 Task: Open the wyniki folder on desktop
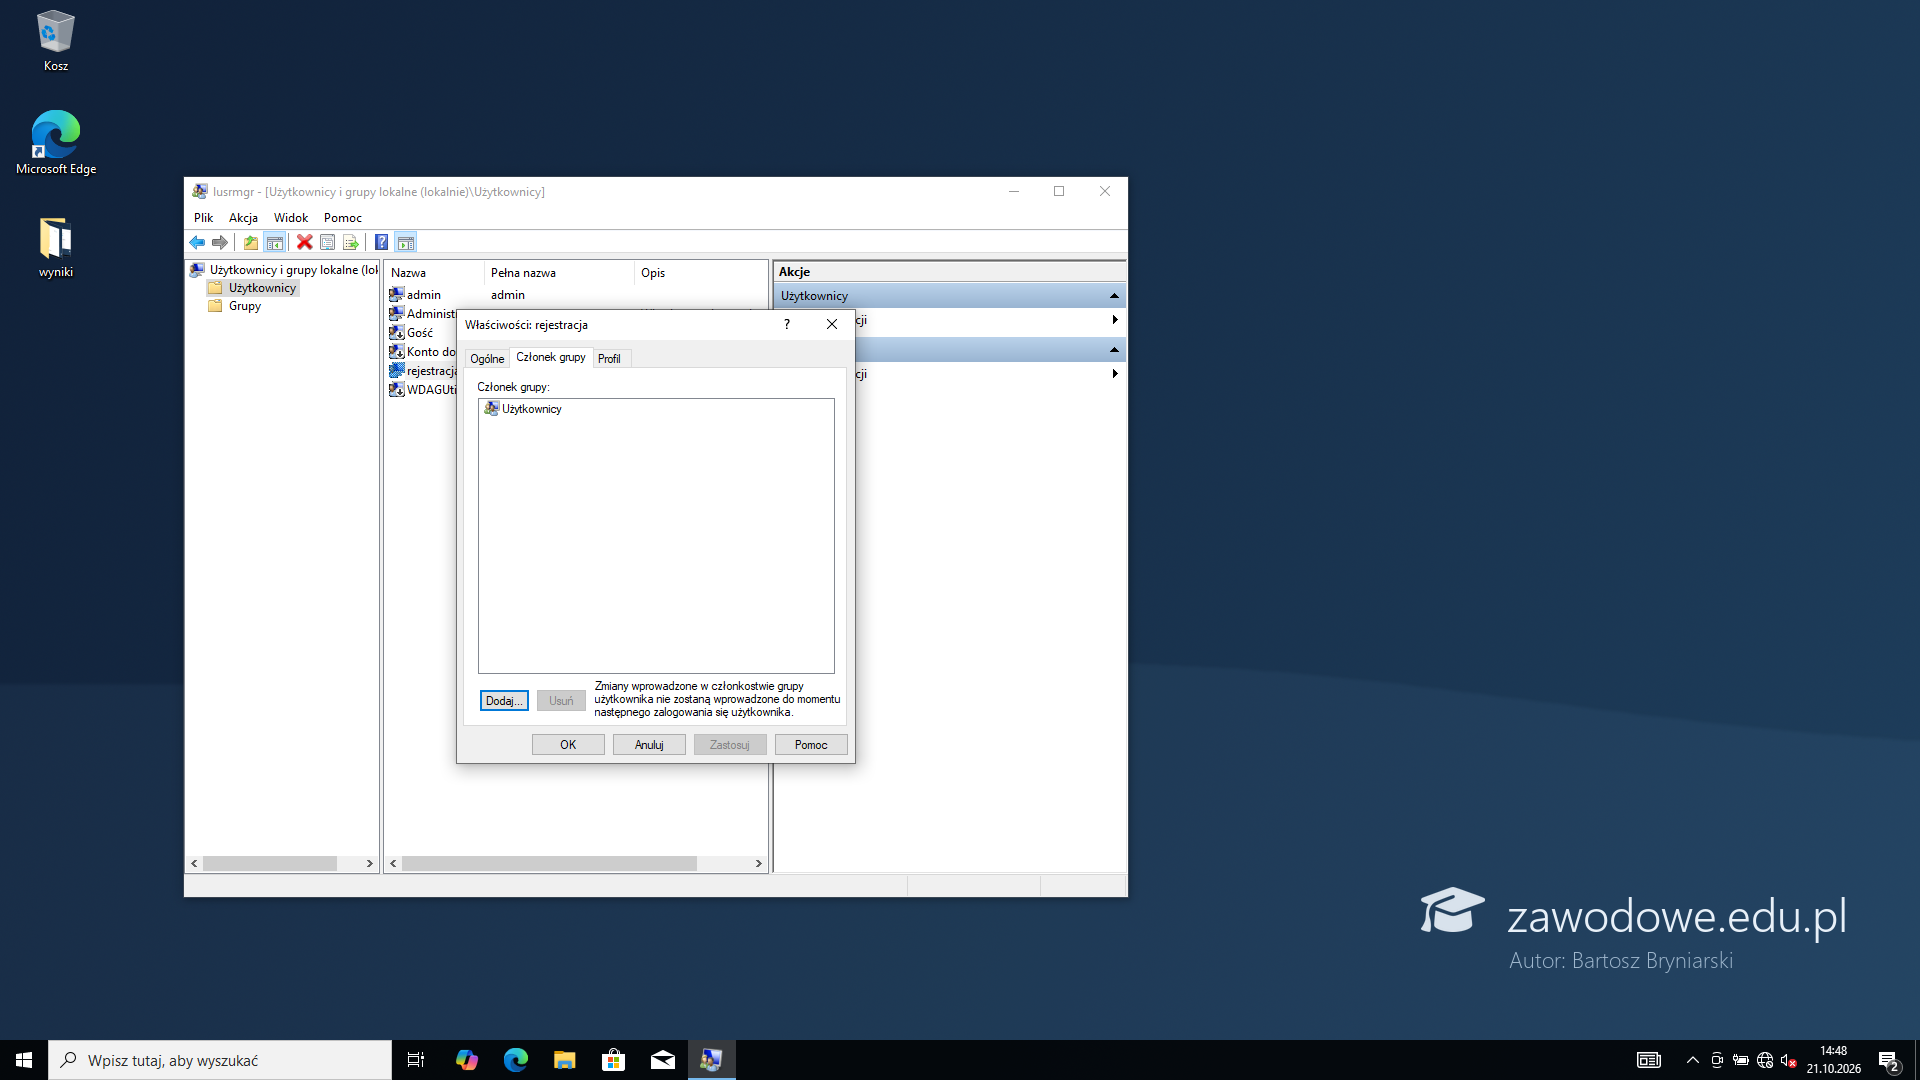(x=56, y=247)
